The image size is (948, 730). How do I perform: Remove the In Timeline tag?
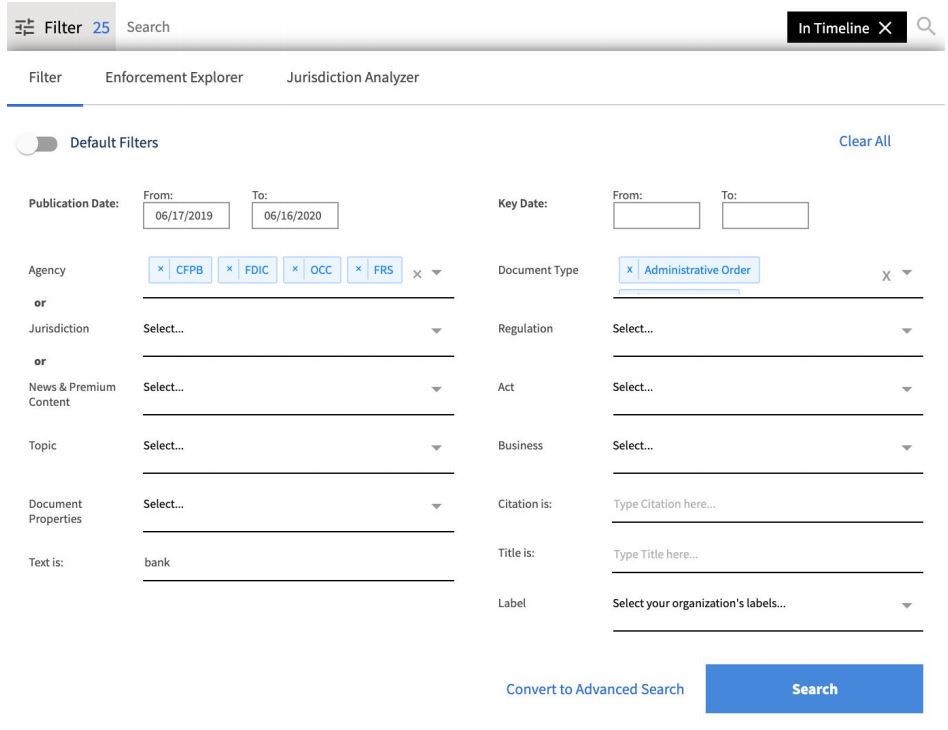(x=885, y=28)
